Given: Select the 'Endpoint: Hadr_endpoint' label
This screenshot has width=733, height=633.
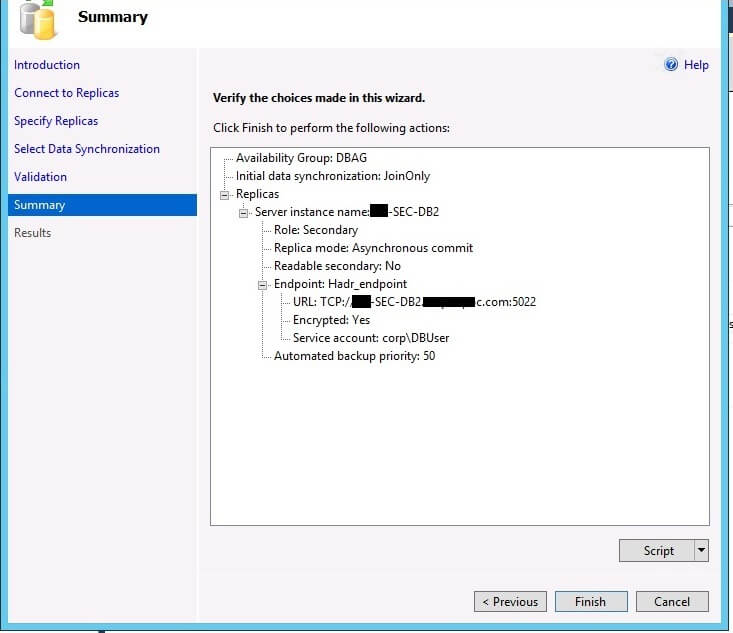Looking at the screenshot, I should 340,284.
